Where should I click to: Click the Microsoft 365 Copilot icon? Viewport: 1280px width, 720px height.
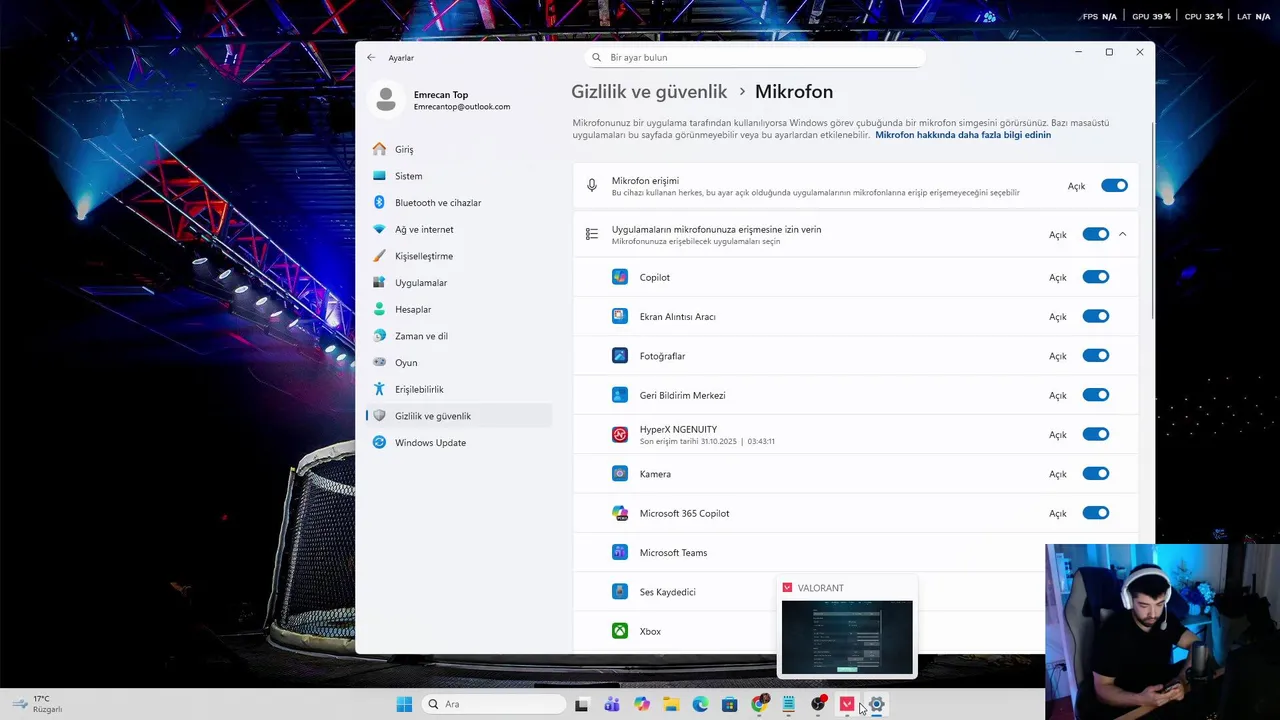tap(620, 513)
